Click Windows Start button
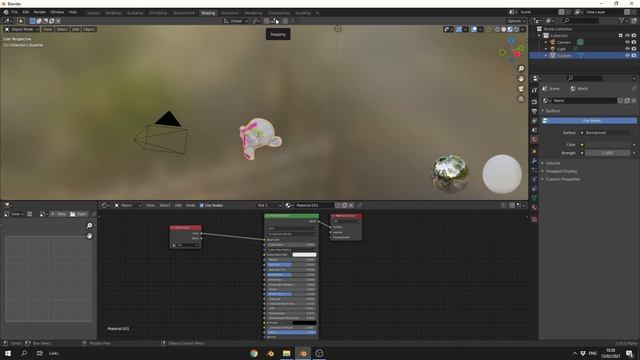640x360 pixels. (8, 353)
